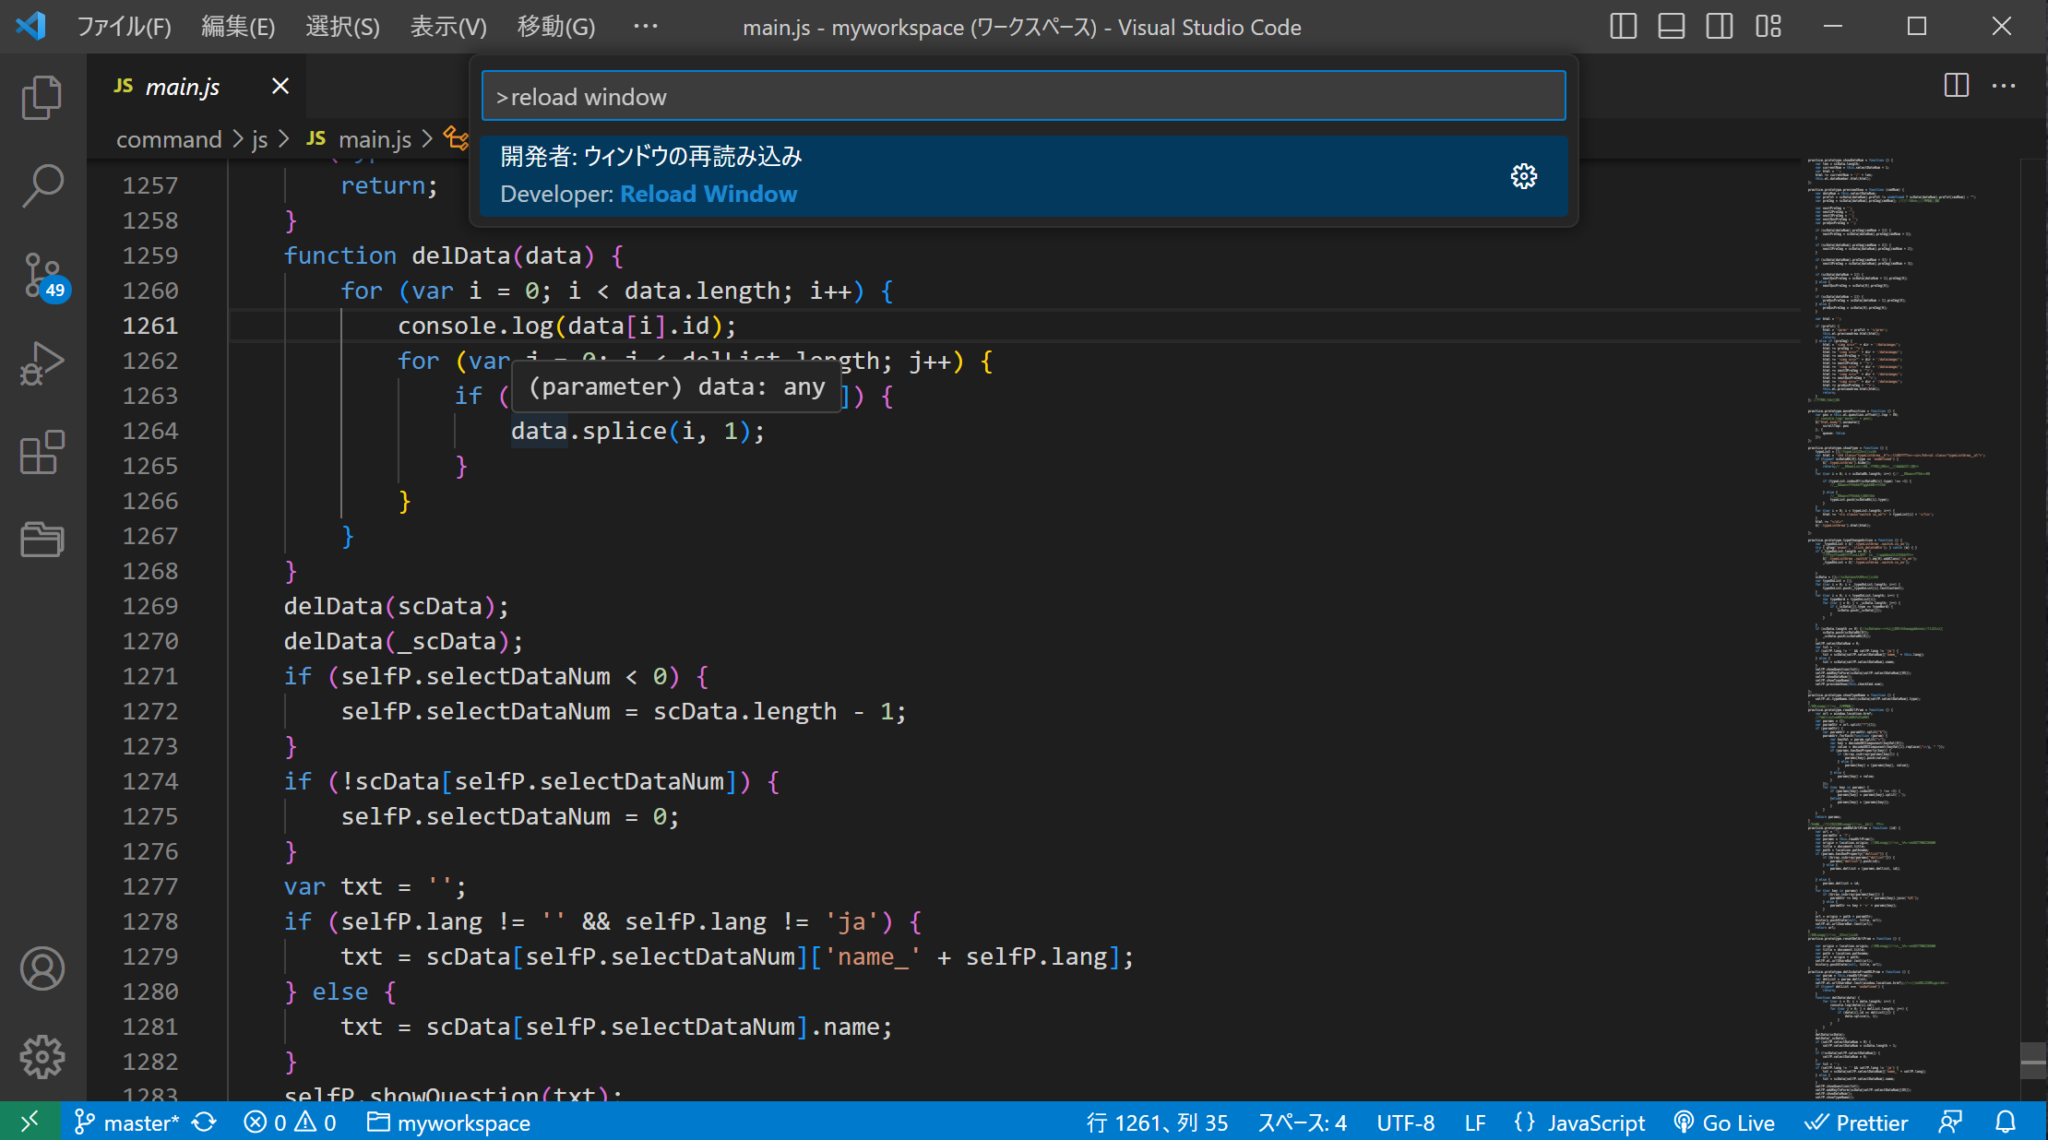Screen dimensions: 2048x1140
Task: Open the ファイル(F) menu
Action: tap(124, 27)
